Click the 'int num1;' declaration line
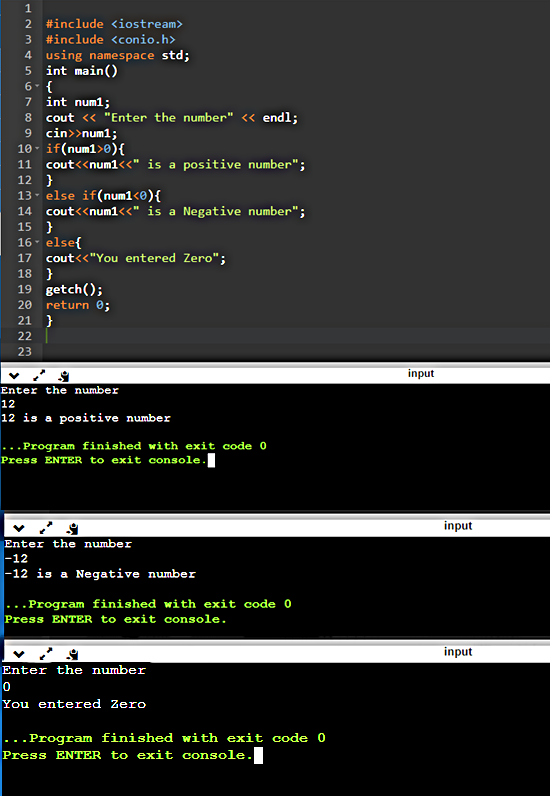 (x=78, y=102)
